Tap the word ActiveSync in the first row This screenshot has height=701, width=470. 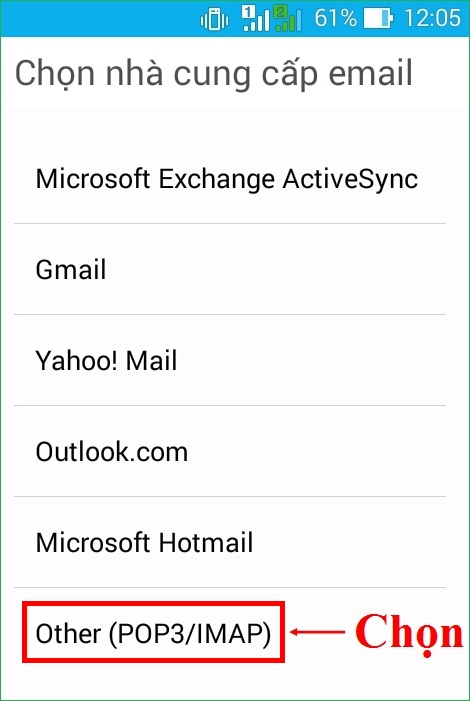pos(350,180)
